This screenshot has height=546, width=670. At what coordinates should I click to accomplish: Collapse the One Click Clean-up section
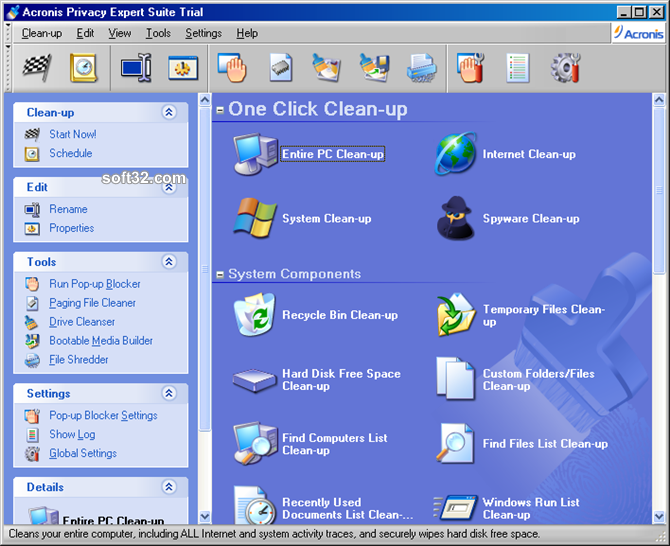point(220,111)
